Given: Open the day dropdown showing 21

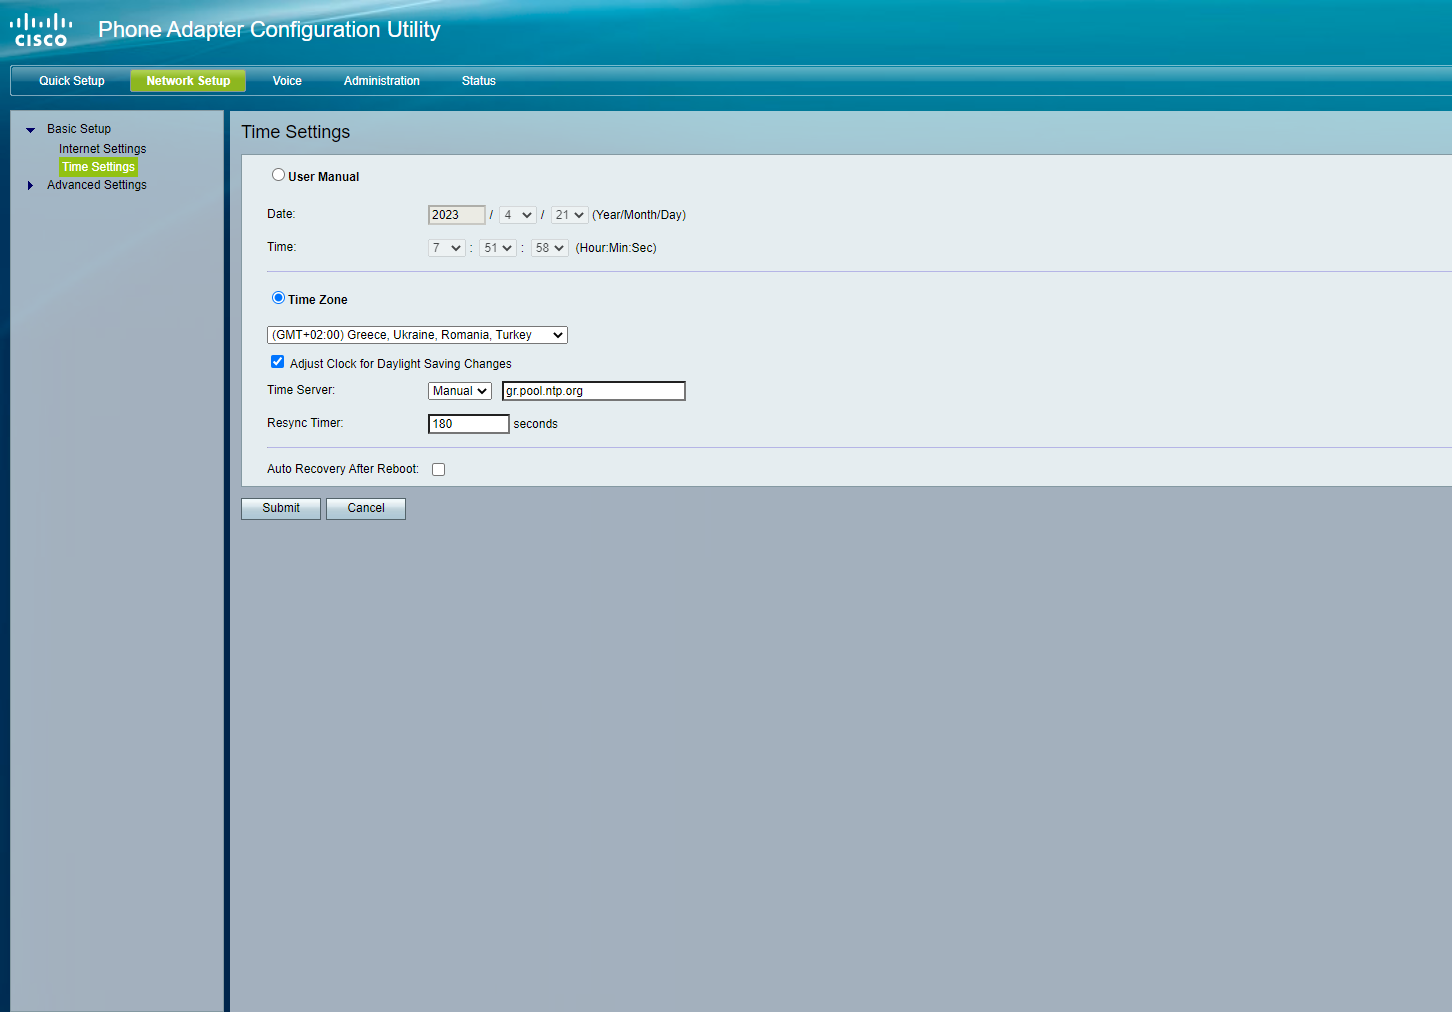Looking at the screenshot, I should click(x=570, y=215).
